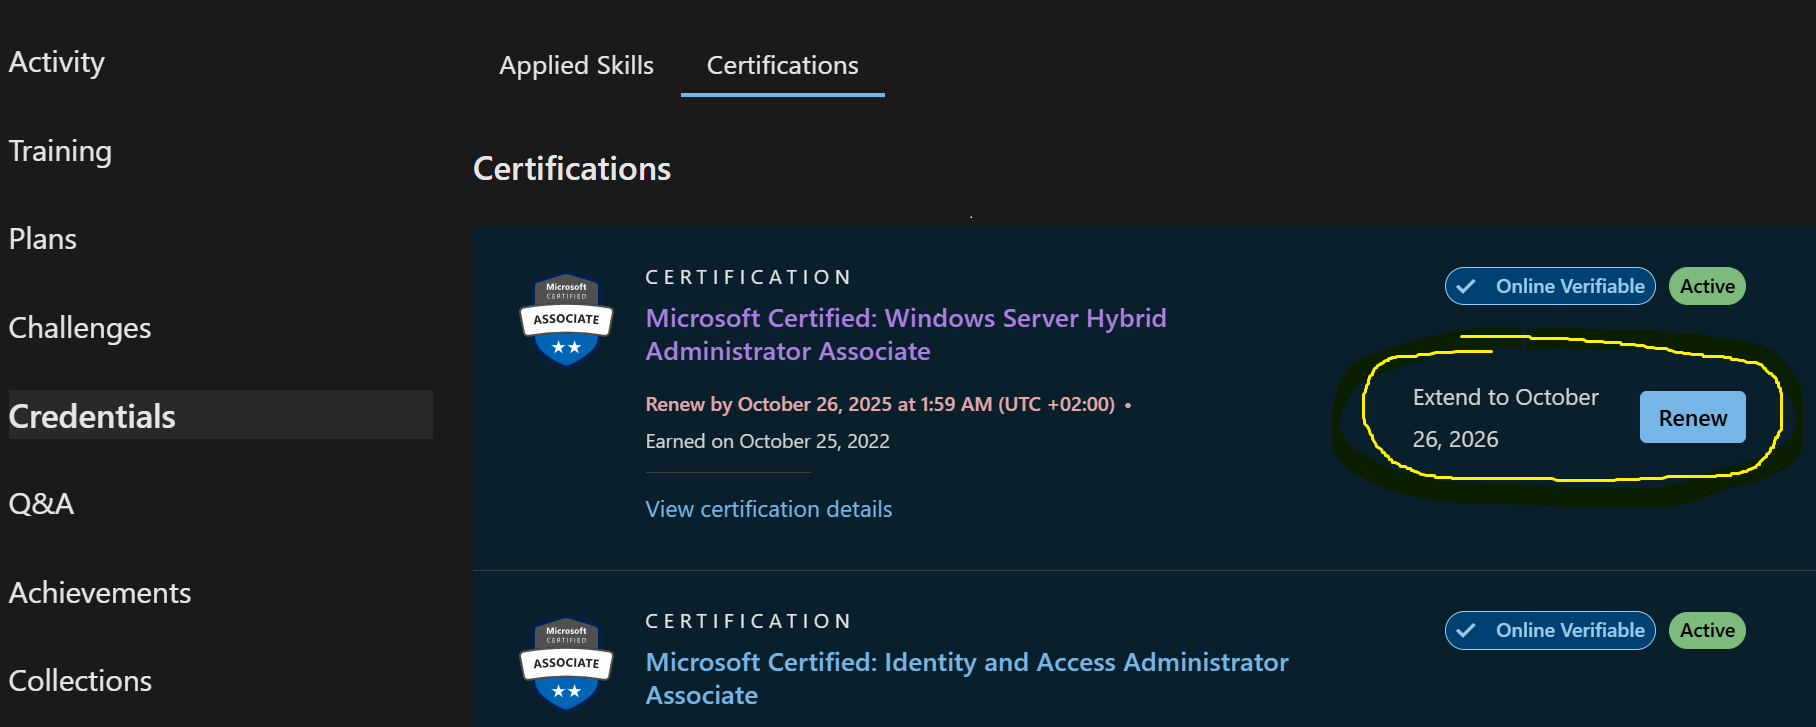Open Plans in the sidebar
This screenshot has width=1816, height=727.
pyautogui.click(x=43, y=239)
